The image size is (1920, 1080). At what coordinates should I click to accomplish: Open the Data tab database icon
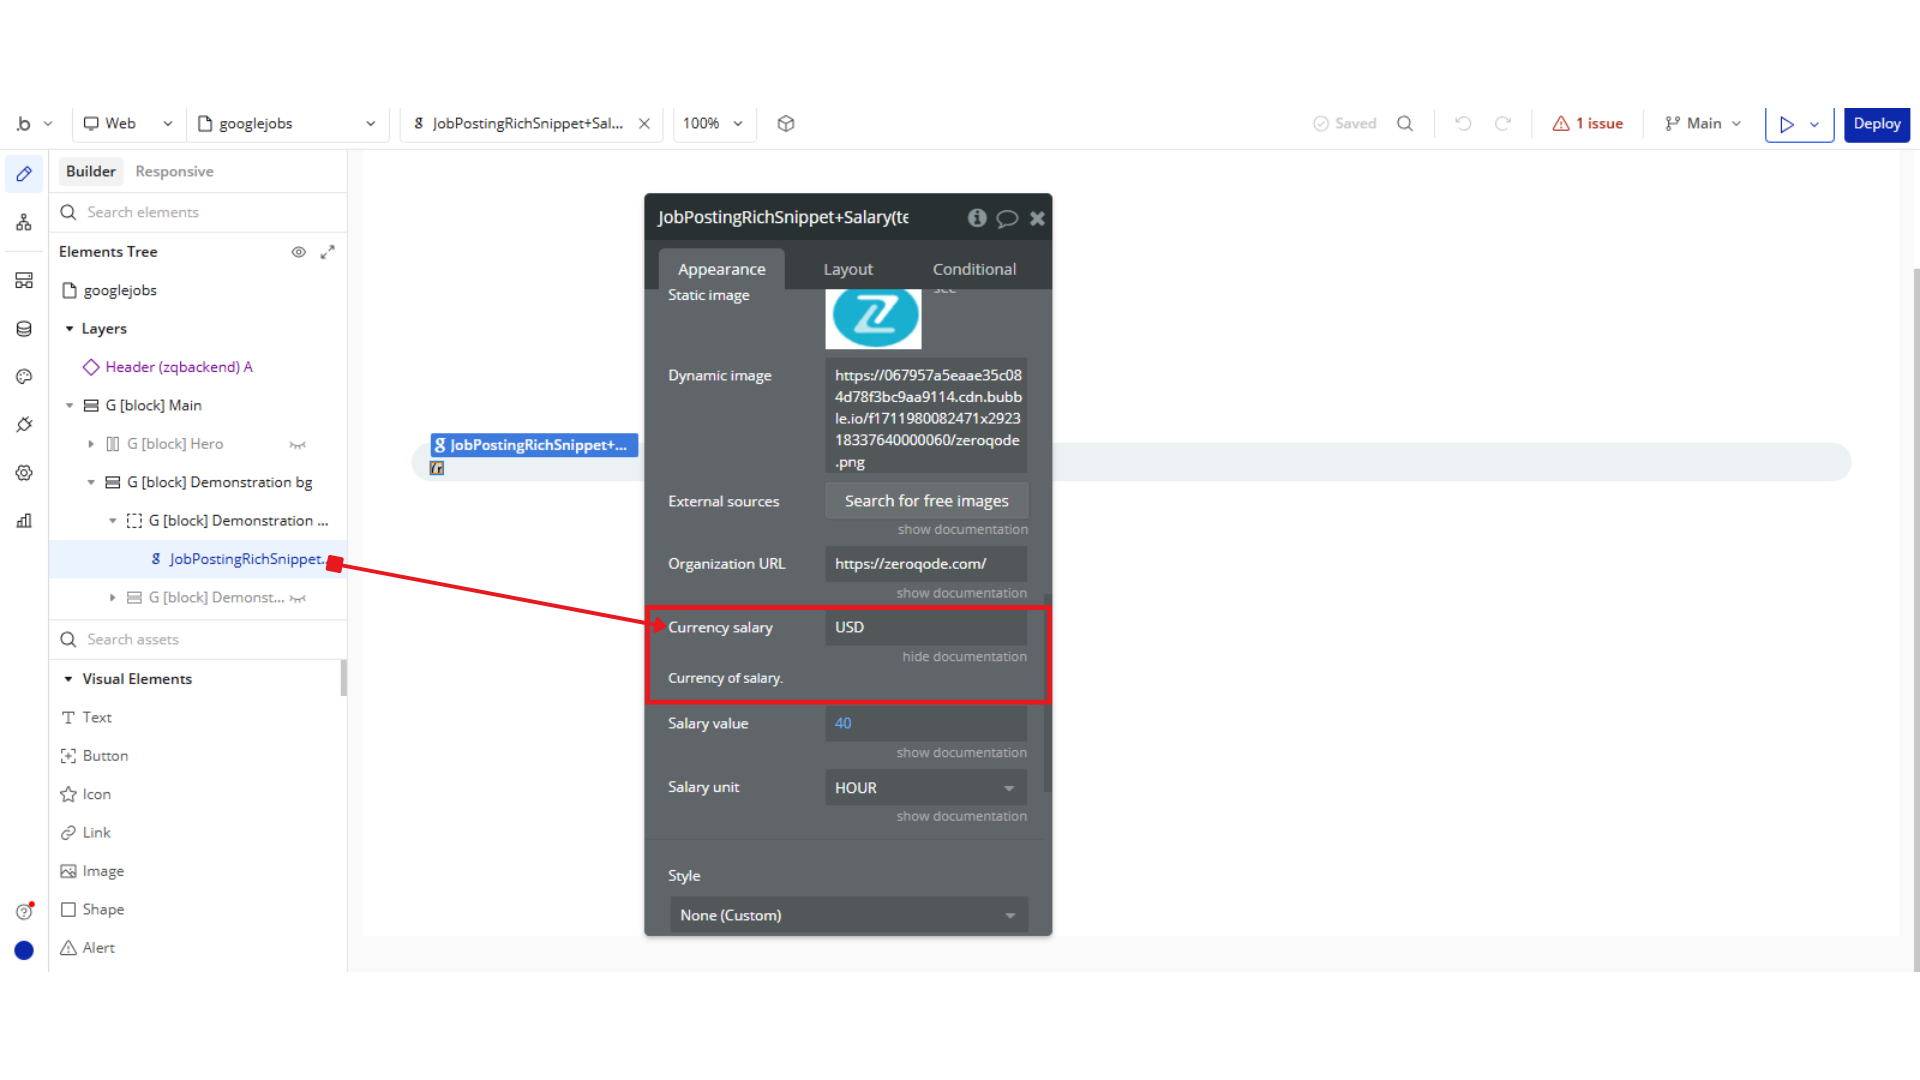click(x=24, y=329)
